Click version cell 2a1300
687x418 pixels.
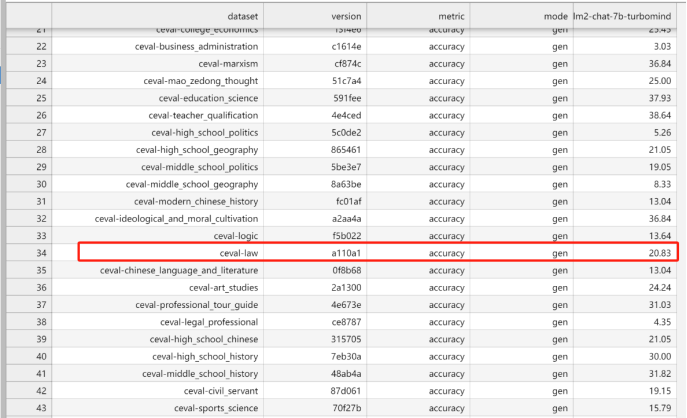click(315, 287)
